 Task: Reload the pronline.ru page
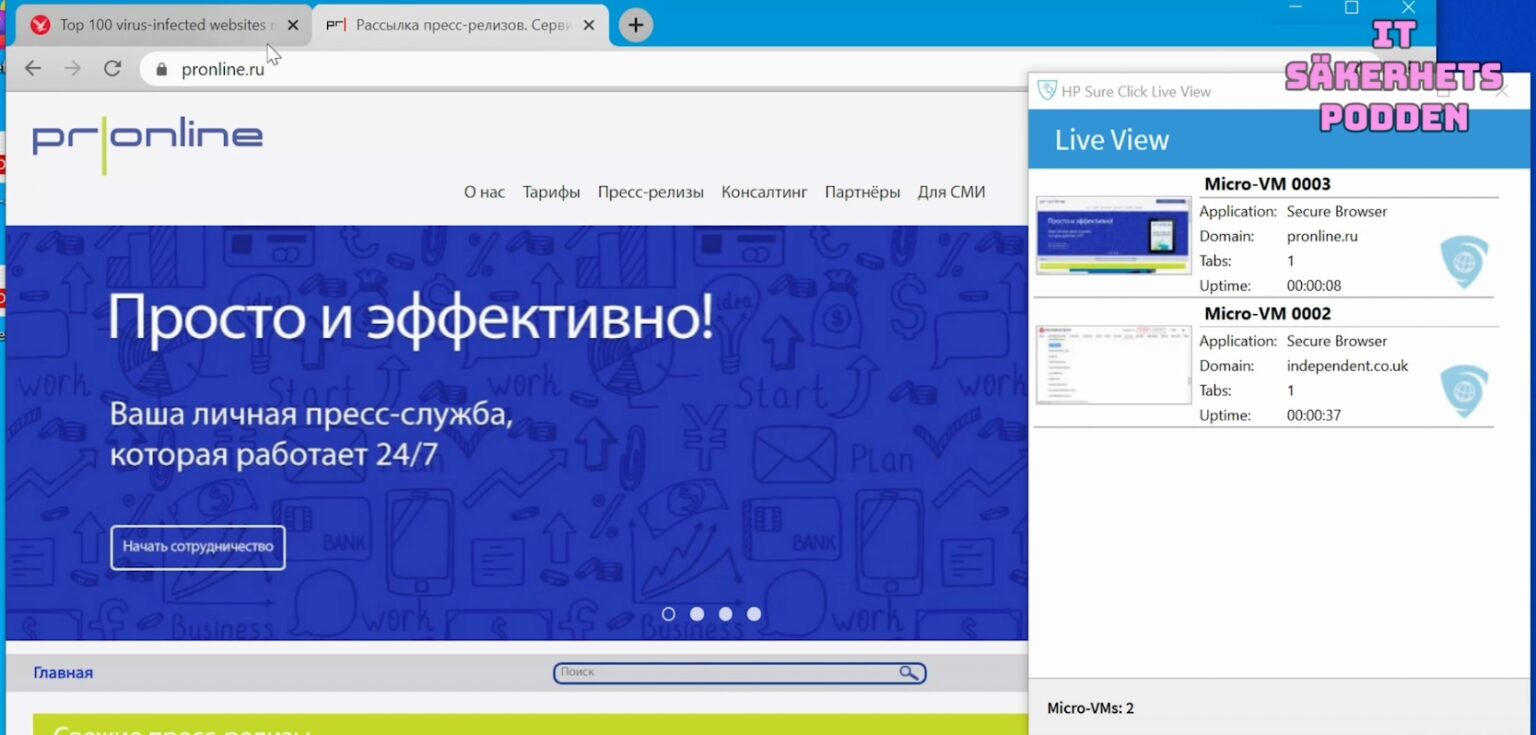[x=112, y=68]
